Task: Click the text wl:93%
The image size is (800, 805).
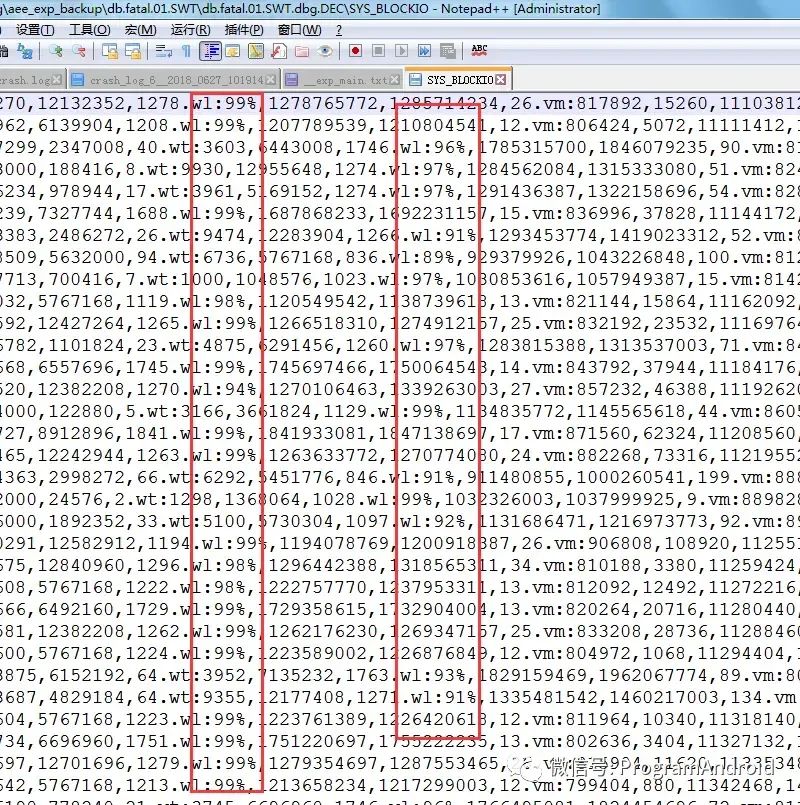Action: pyautogui.click(x=432, y=676)
